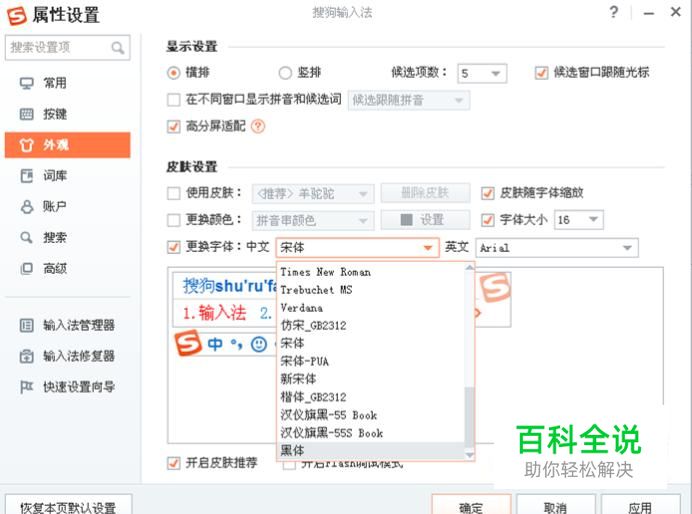Launch 输入法修复器 from sidebar
692x514 pixels.
click(68, 356)
